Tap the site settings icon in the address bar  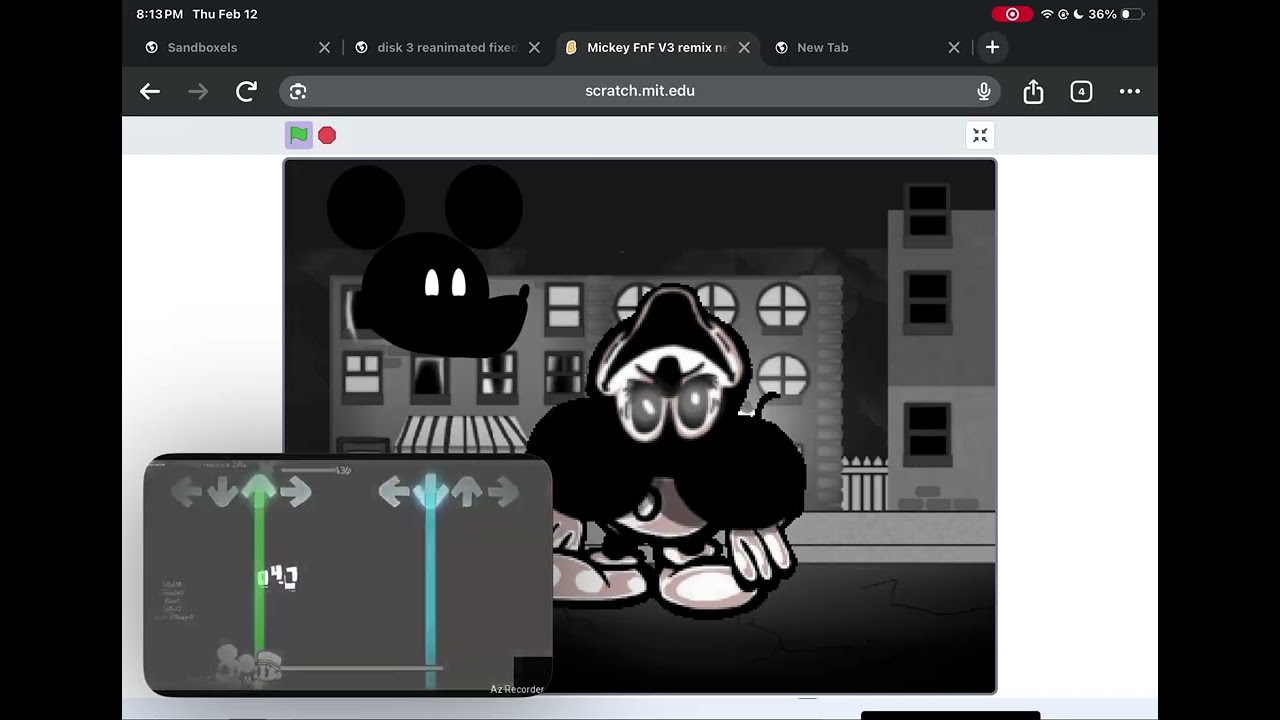coord(298,91)
